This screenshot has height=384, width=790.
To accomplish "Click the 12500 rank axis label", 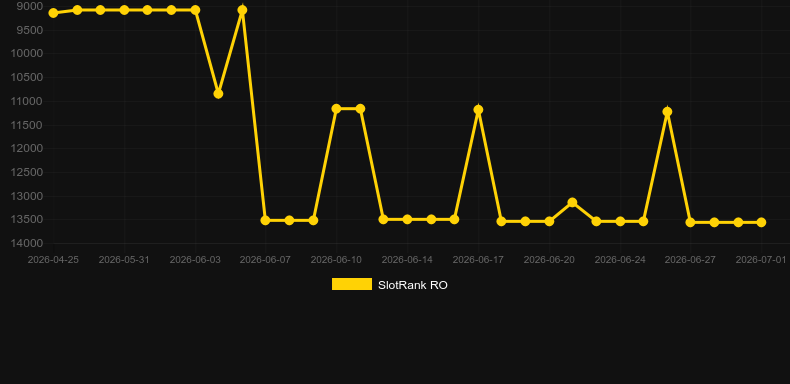I will tap(27, 172).
